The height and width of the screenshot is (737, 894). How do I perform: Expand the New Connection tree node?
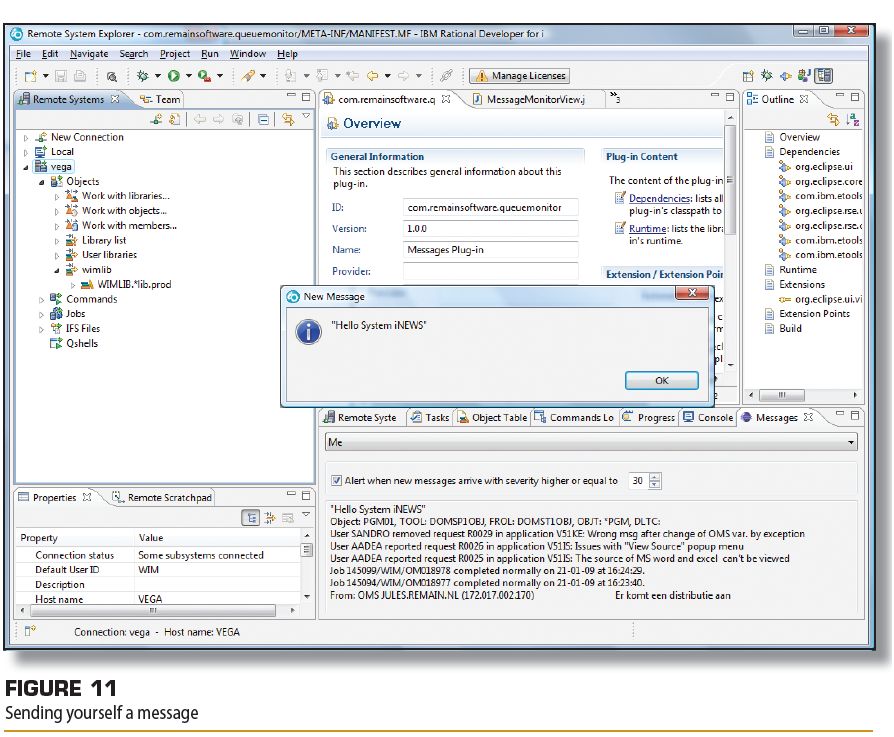click(26, 137)
